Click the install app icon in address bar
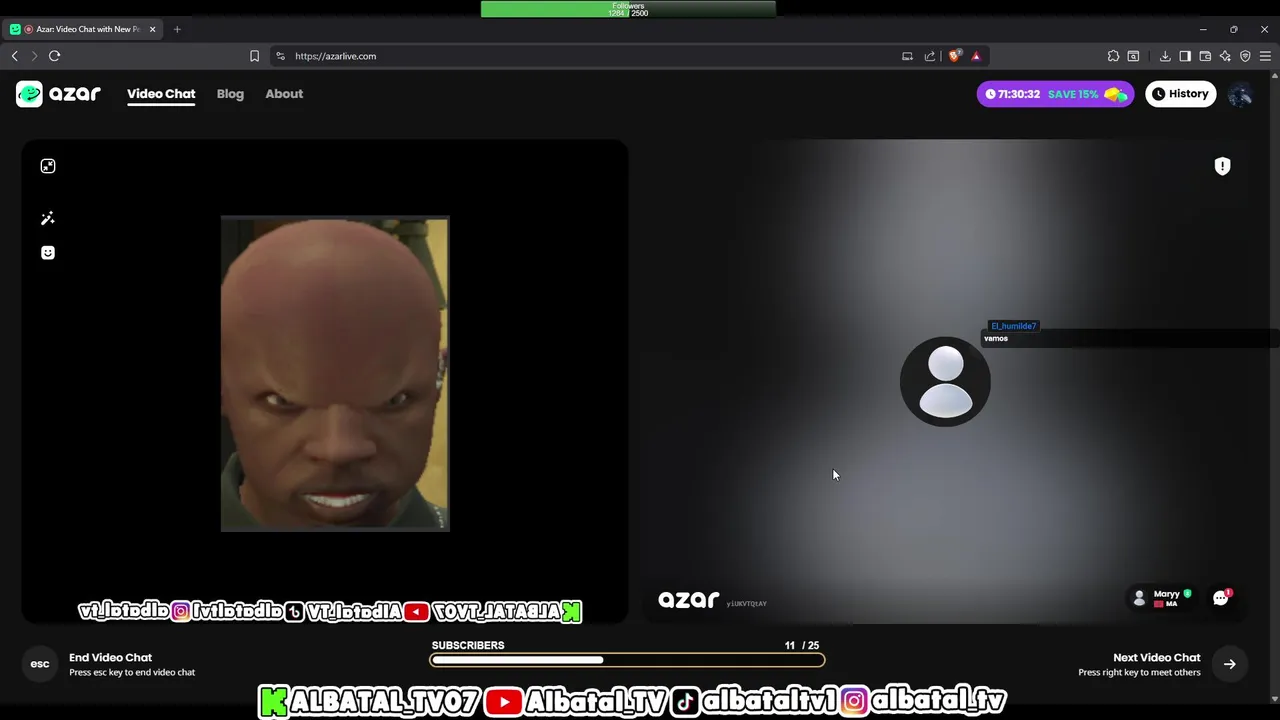 907,56
